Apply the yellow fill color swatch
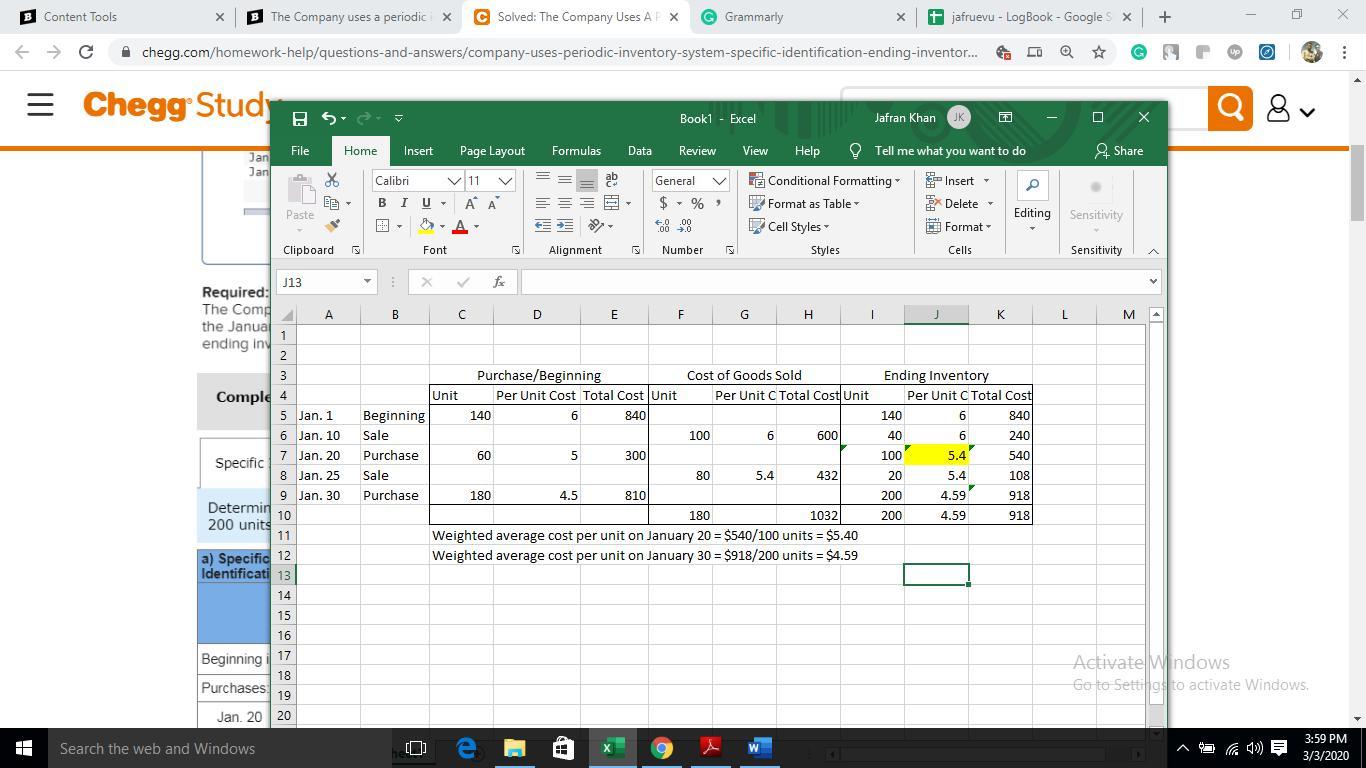The height and width of the screenshot is (768, 1366). [427, 227]
